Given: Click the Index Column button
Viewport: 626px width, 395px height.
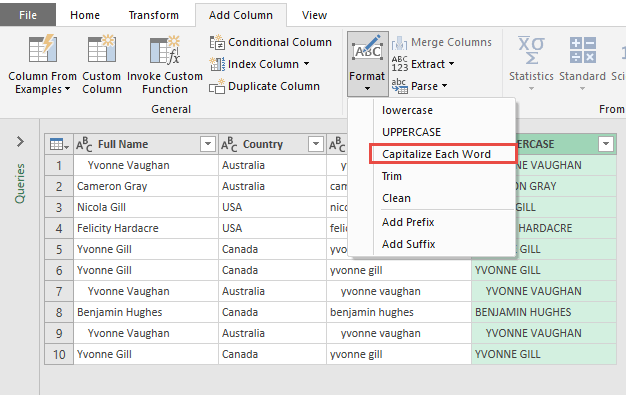Looking at the screenshot, I should 259,64.
